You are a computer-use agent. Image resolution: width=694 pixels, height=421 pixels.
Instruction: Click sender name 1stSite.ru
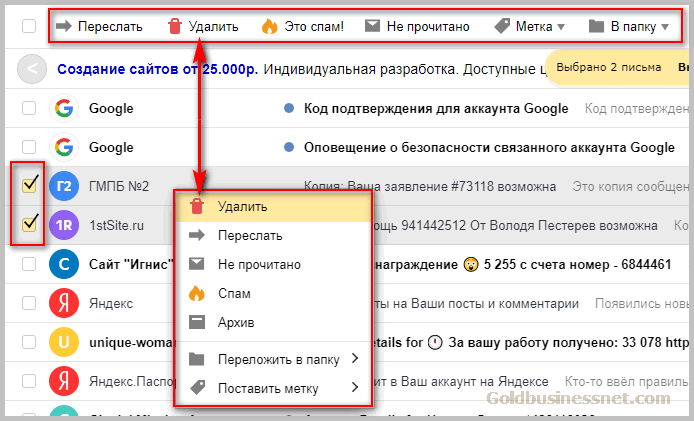click(116, 225)
